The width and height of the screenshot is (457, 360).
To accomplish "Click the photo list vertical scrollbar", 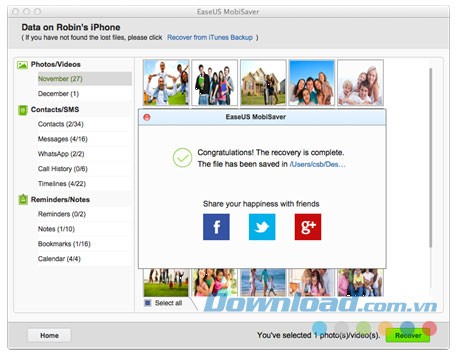I will coord(430,158).
